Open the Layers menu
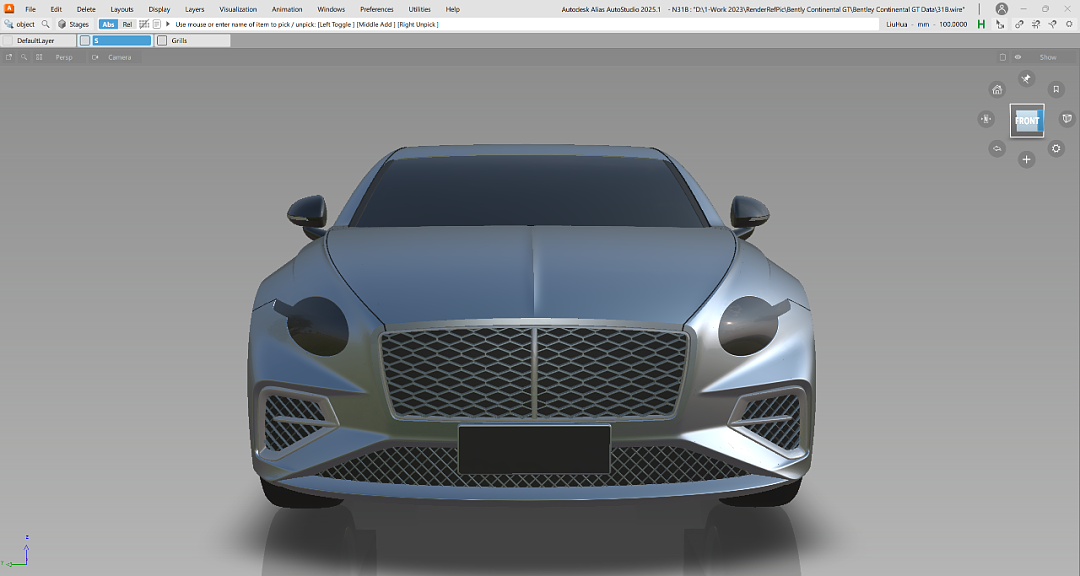1080x576 pixels. (194, 10)
